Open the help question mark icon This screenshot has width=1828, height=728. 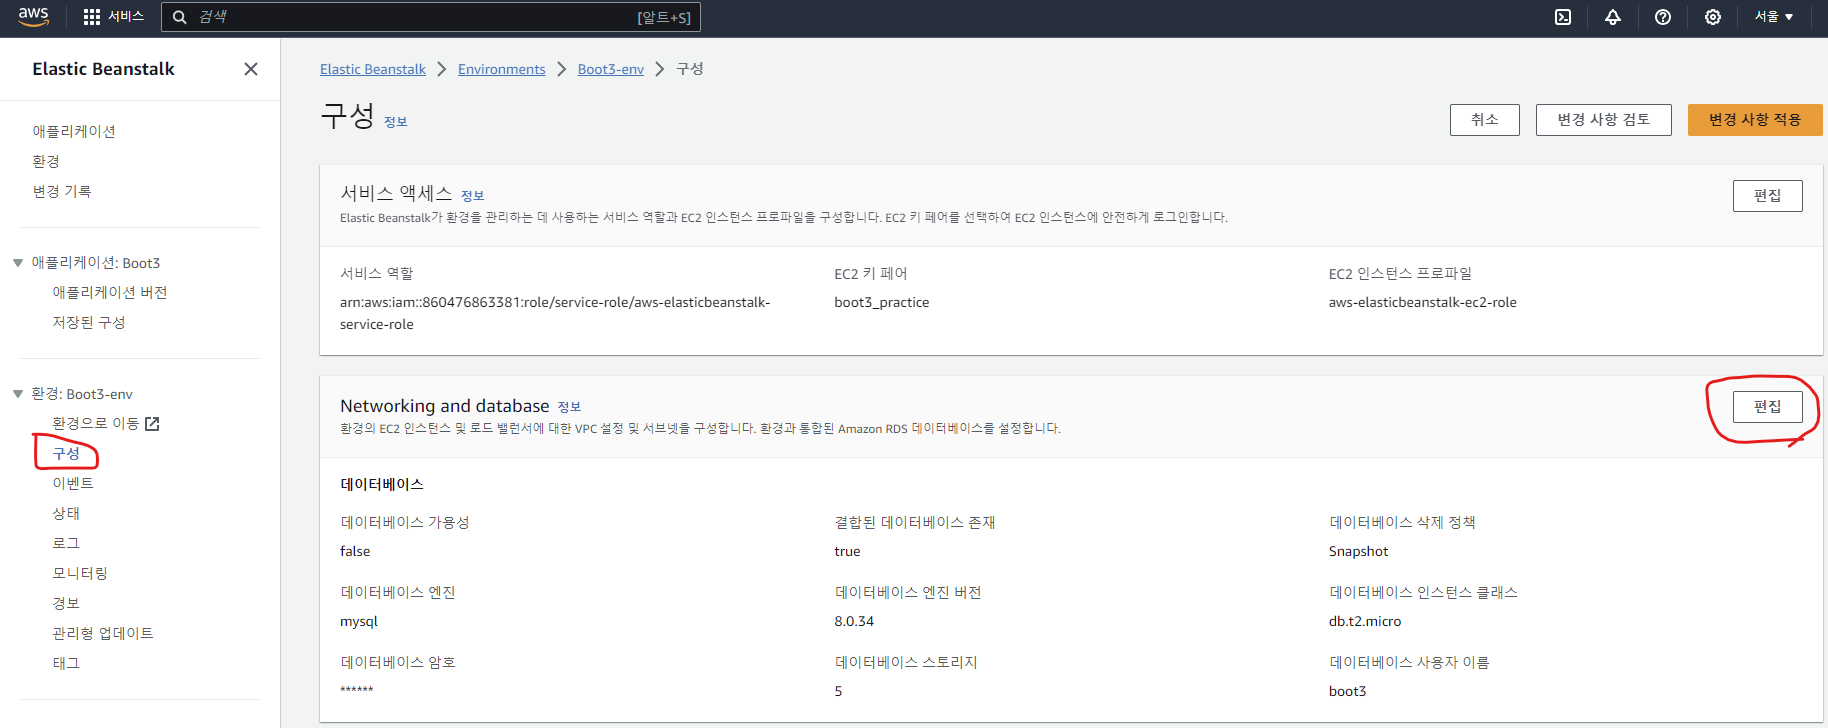point(1663,17)
